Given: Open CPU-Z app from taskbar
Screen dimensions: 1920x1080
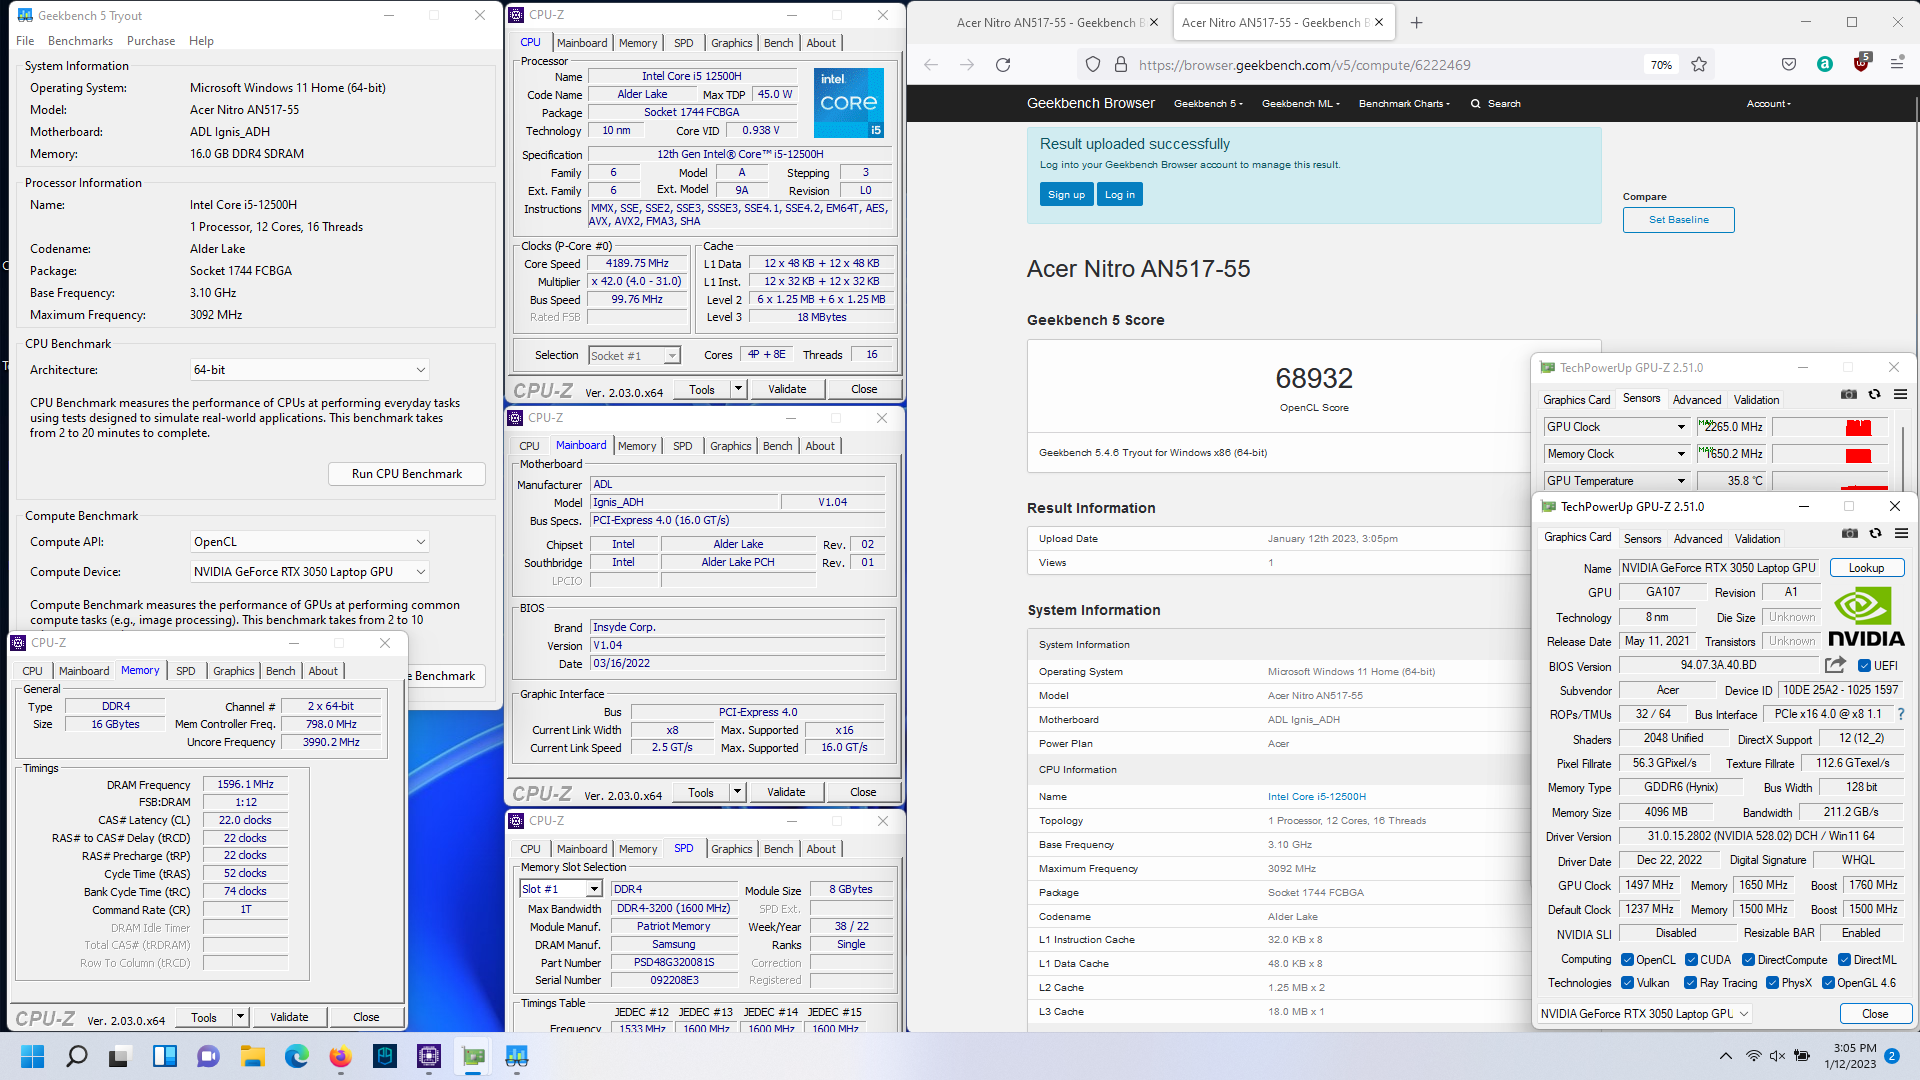Looking at the screenshot, I should [x=429, y=1056].
